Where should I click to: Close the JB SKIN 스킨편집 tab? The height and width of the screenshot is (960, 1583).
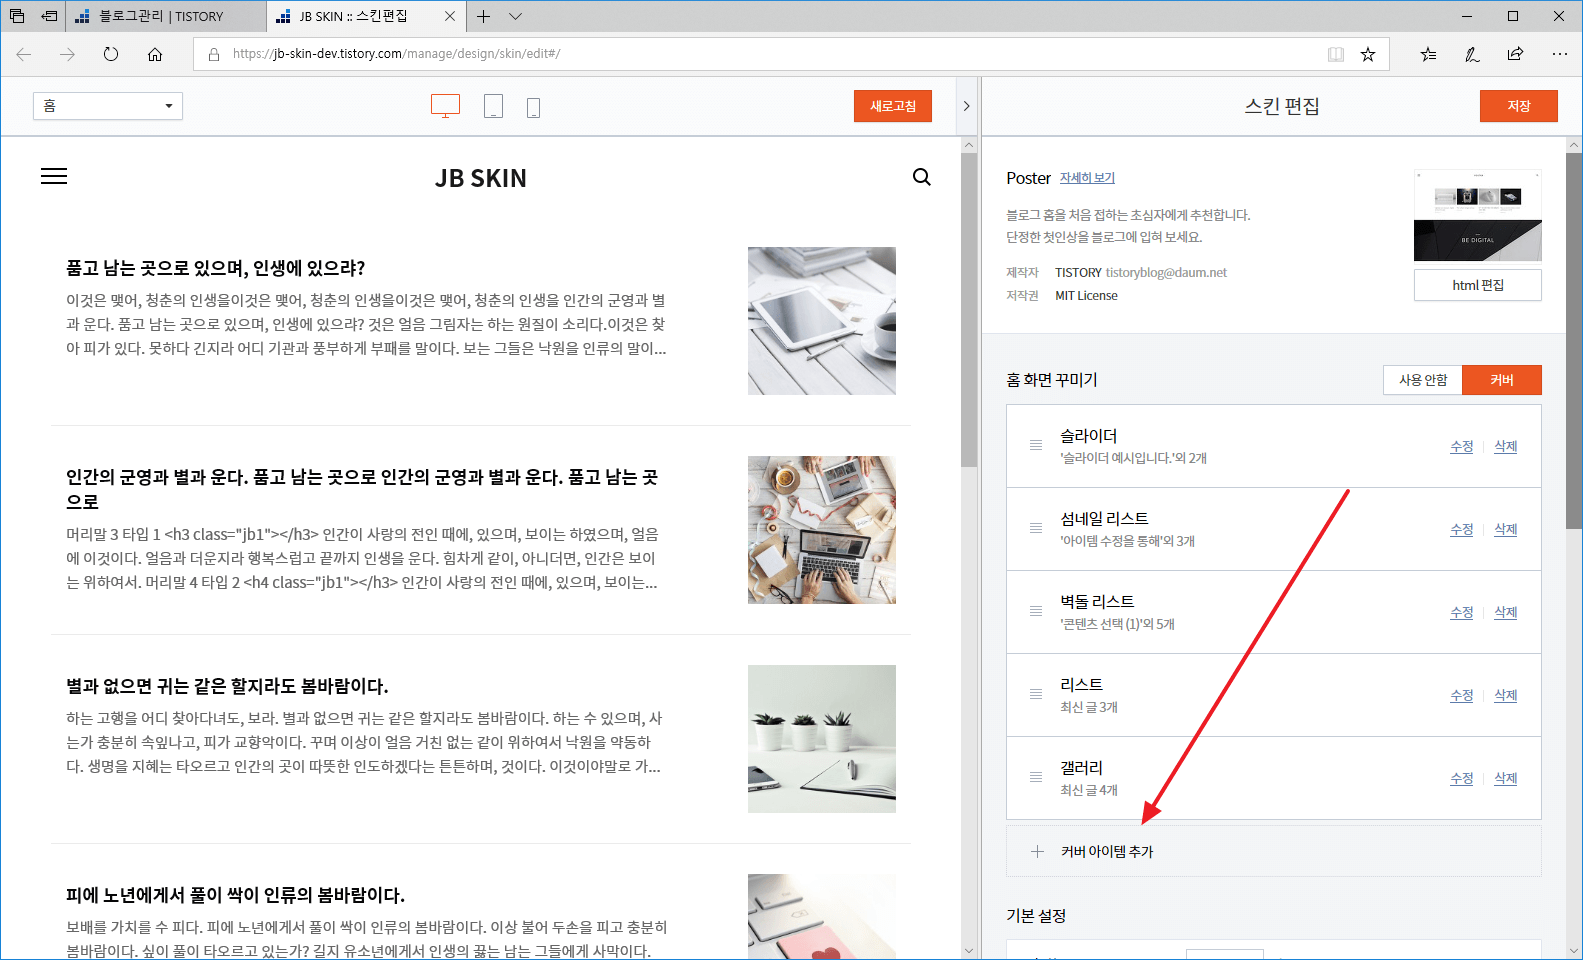450,16
